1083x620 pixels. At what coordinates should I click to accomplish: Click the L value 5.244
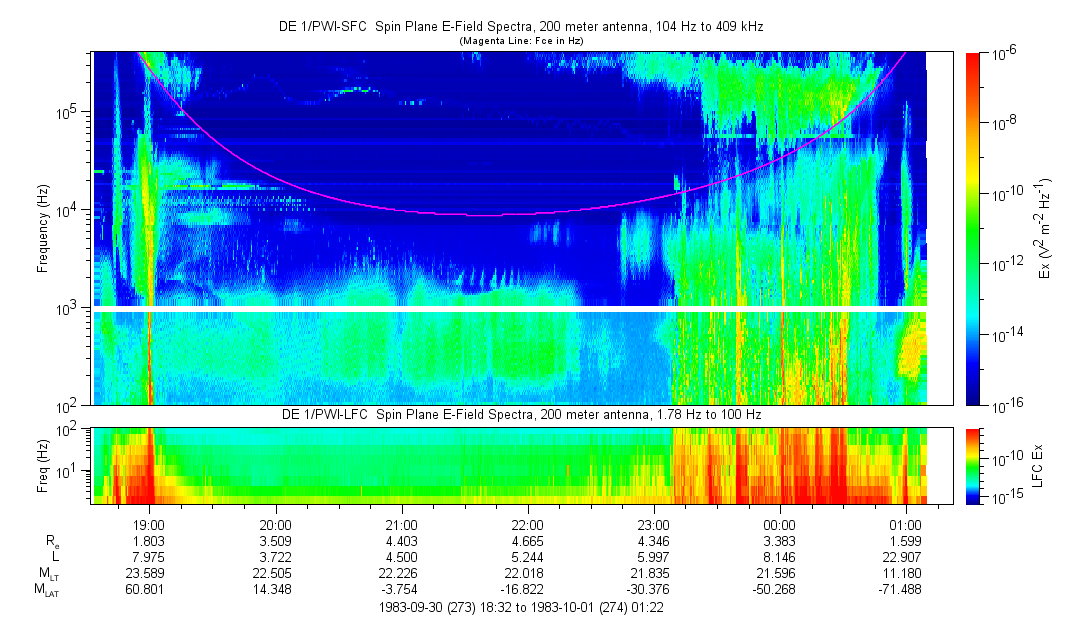[x=528, y=557]
